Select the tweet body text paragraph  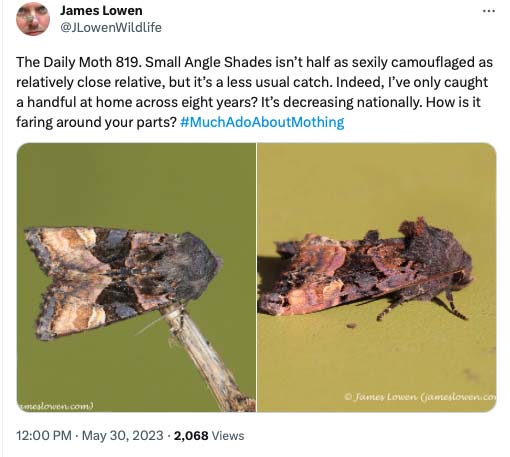254,92
